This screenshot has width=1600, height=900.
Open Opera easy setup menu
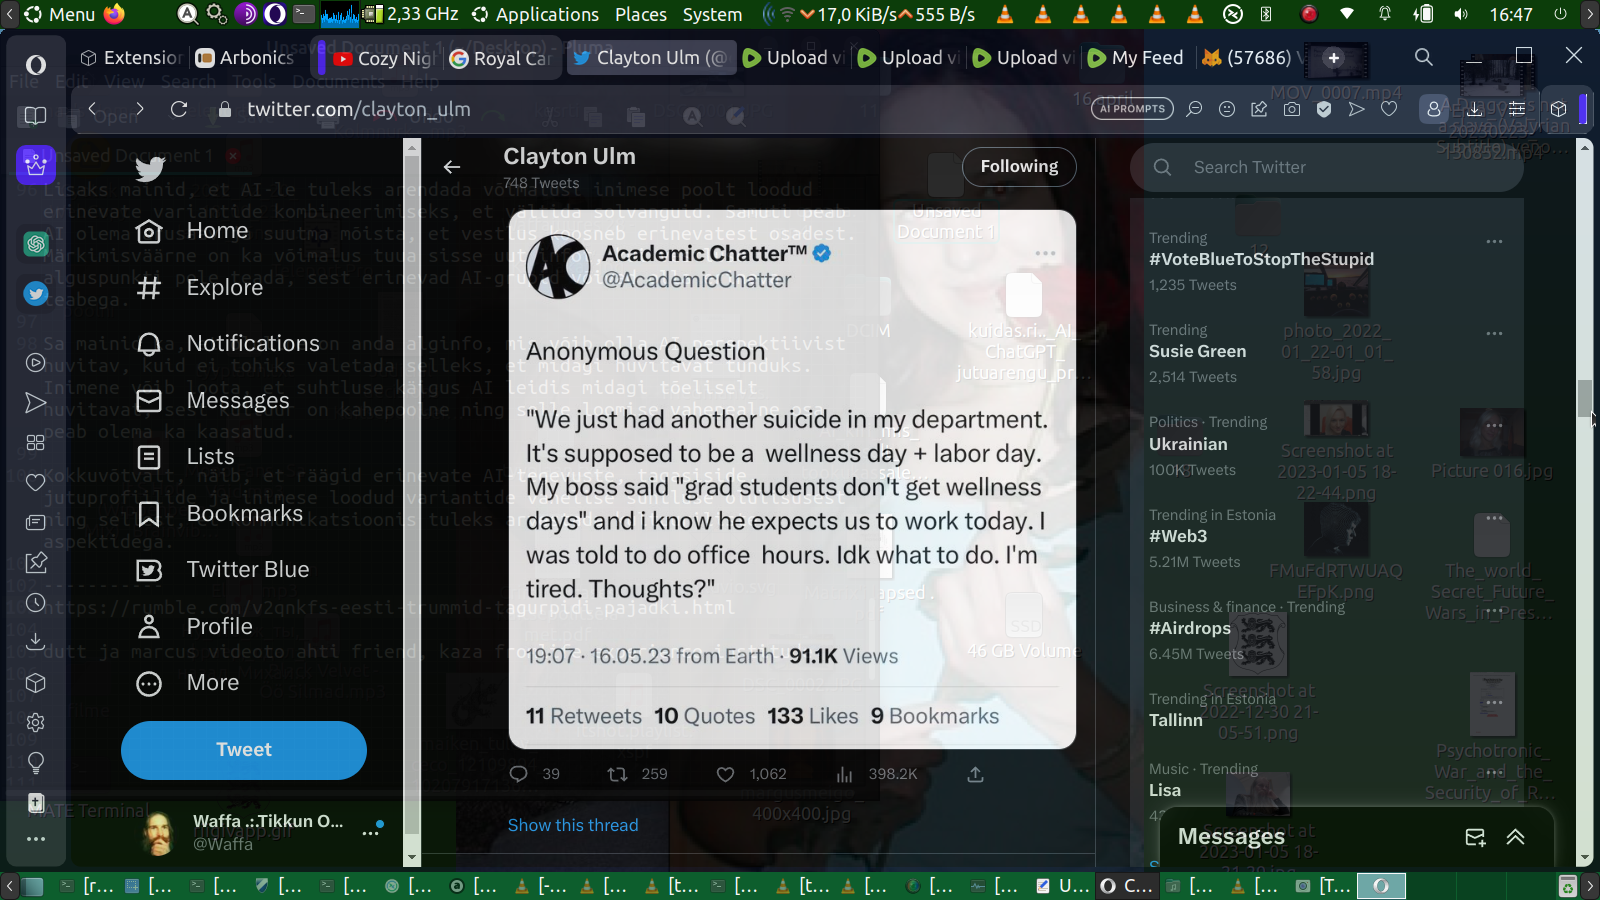(1517, 109)
